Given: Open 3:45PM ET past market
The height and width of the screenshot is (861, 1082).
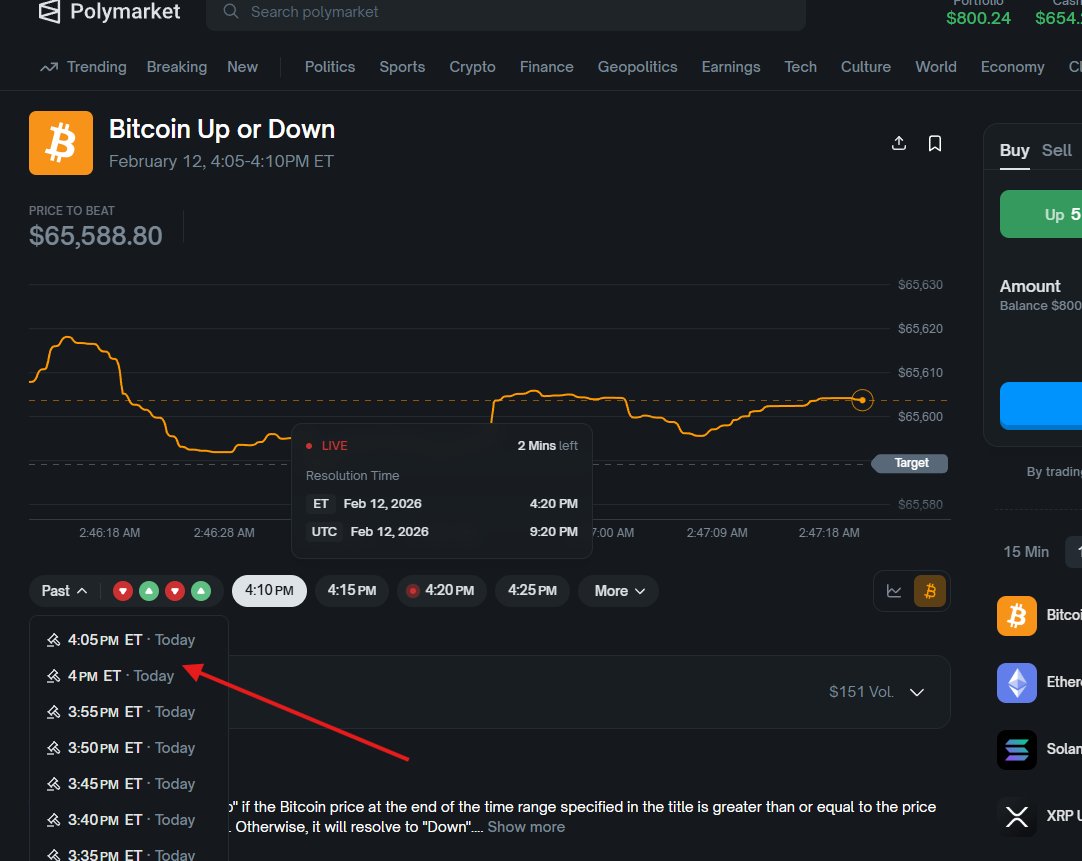Looking at the screenshot, I should [x=128, y=784].
